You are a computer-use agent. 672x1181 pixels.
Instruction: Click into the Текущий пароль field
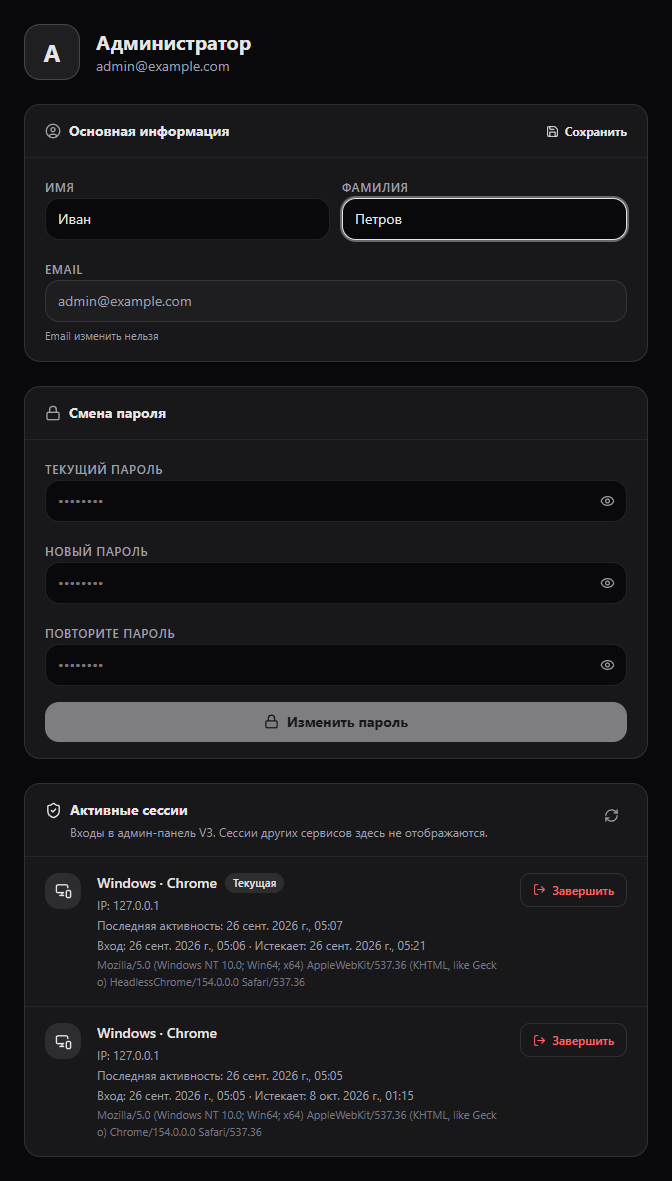(x=336, y=501)
